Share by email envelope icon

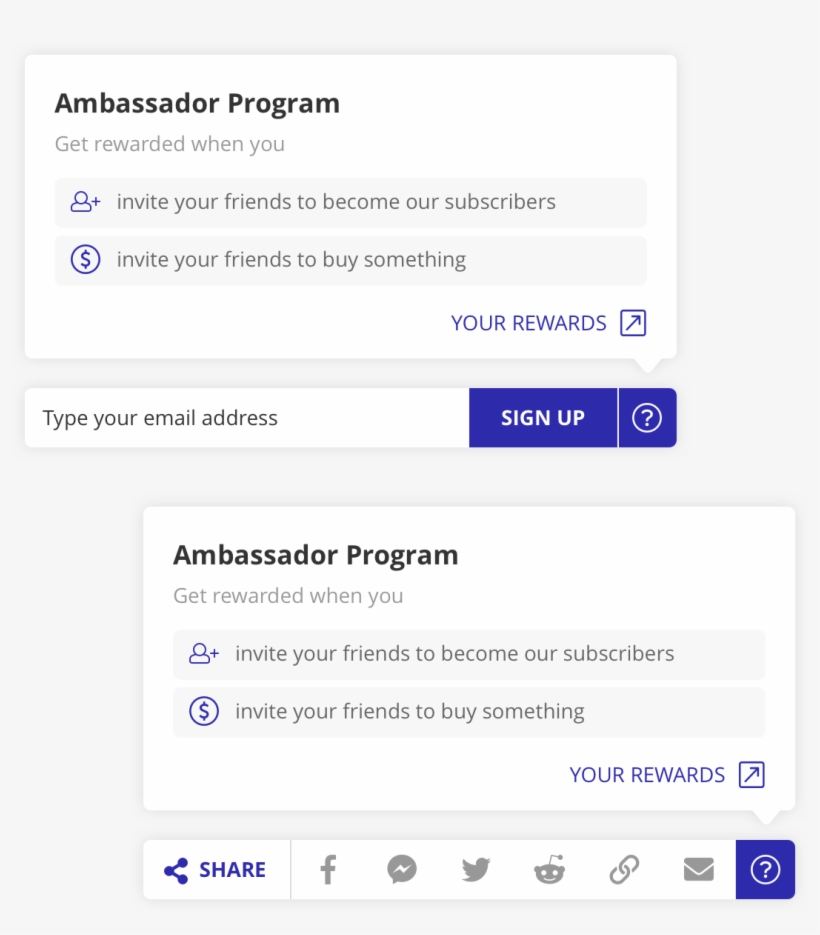click(x=699, y=870)
